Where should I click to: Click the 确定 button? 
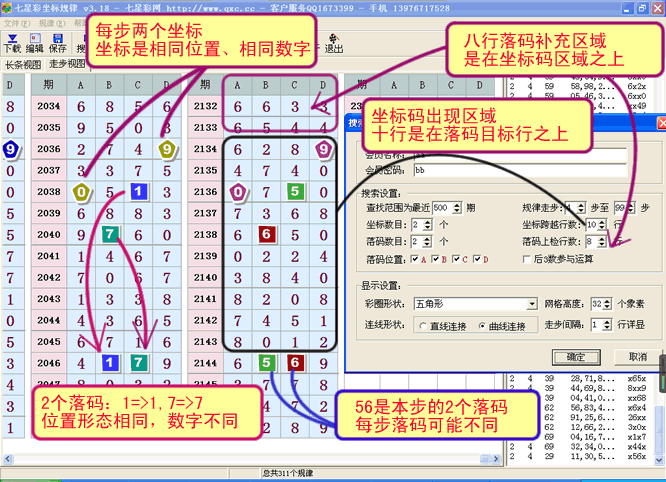click(x=576, y=357)
